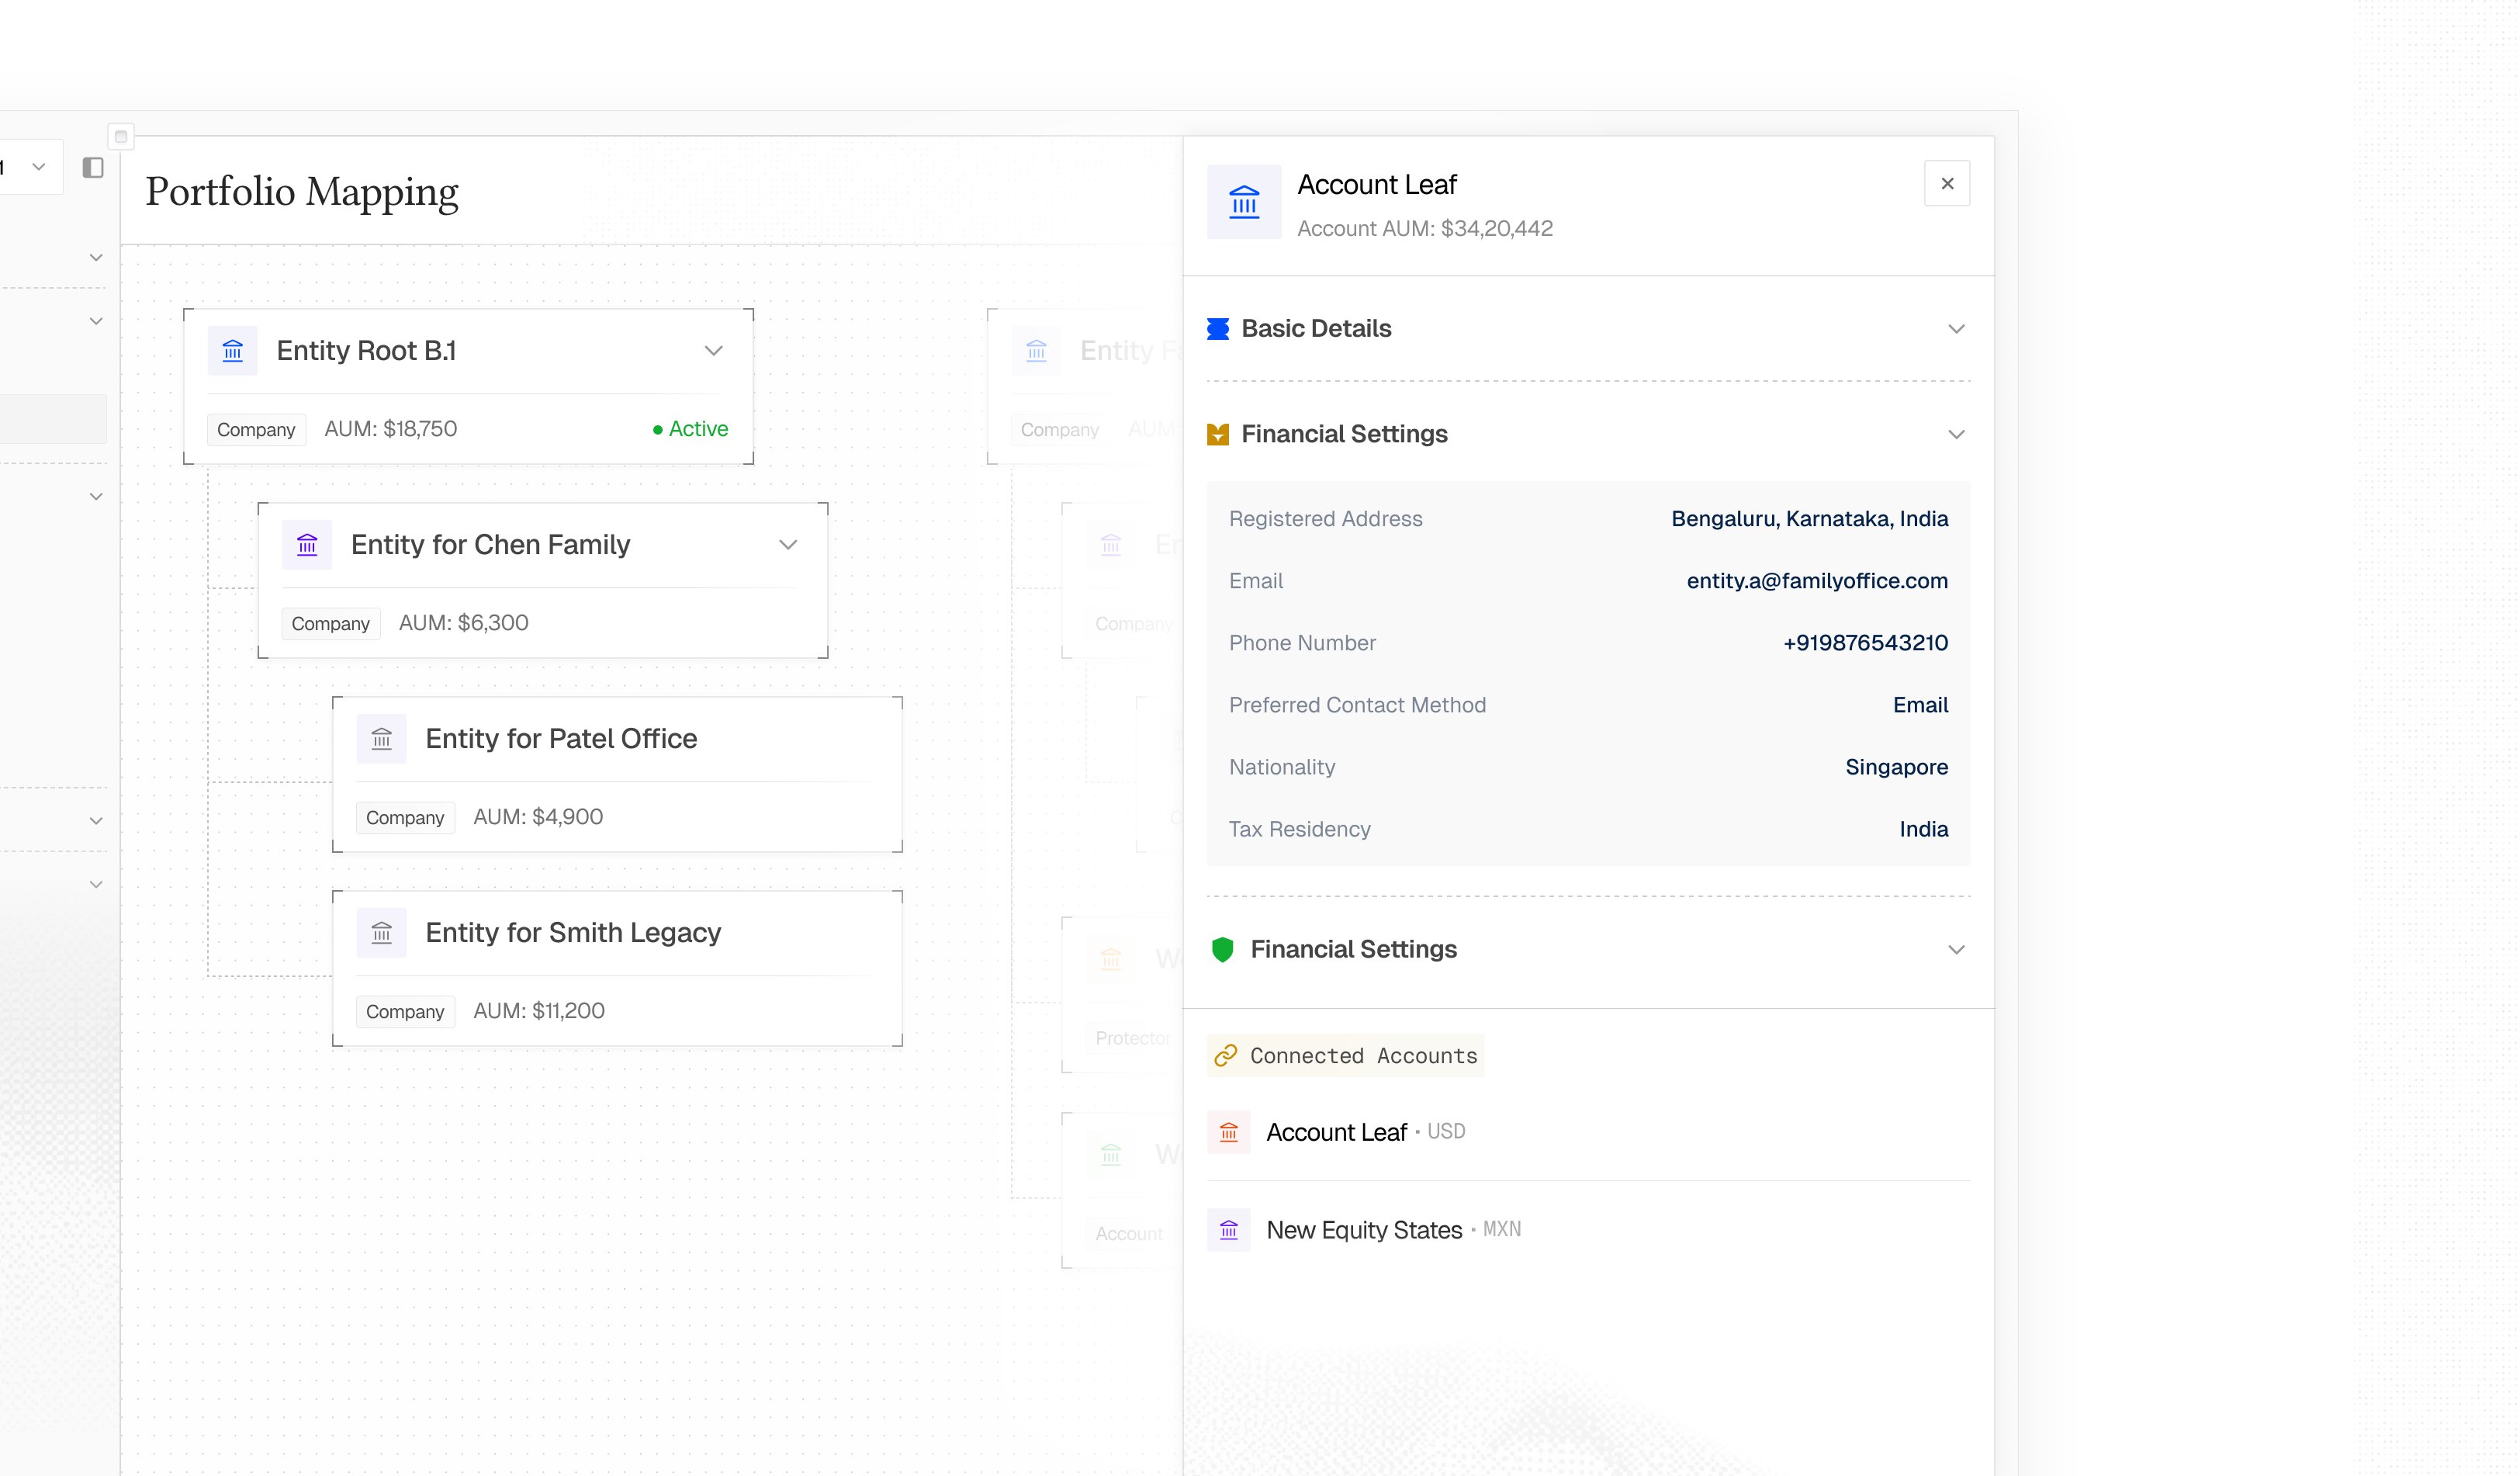Collapse the Entity for Chen Family card
Image resolution: width=2520 pixels, height=1476 pixels.
(788, 545)
